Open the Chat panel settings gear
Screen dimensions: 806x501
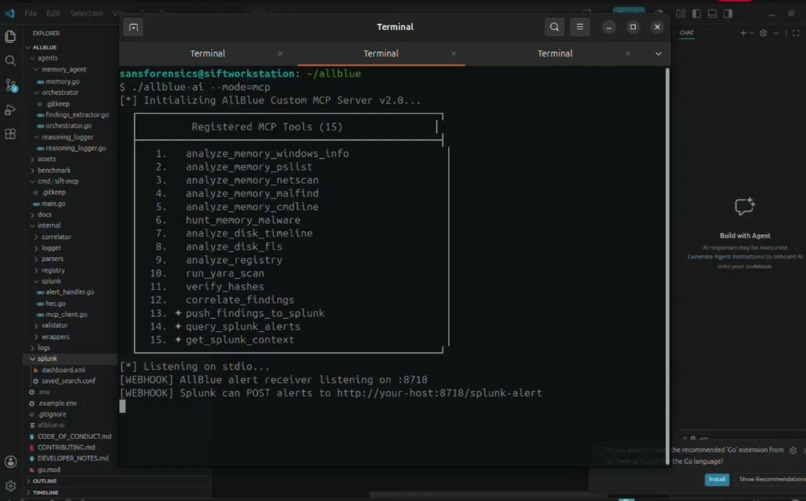click(x=763, y=33)
